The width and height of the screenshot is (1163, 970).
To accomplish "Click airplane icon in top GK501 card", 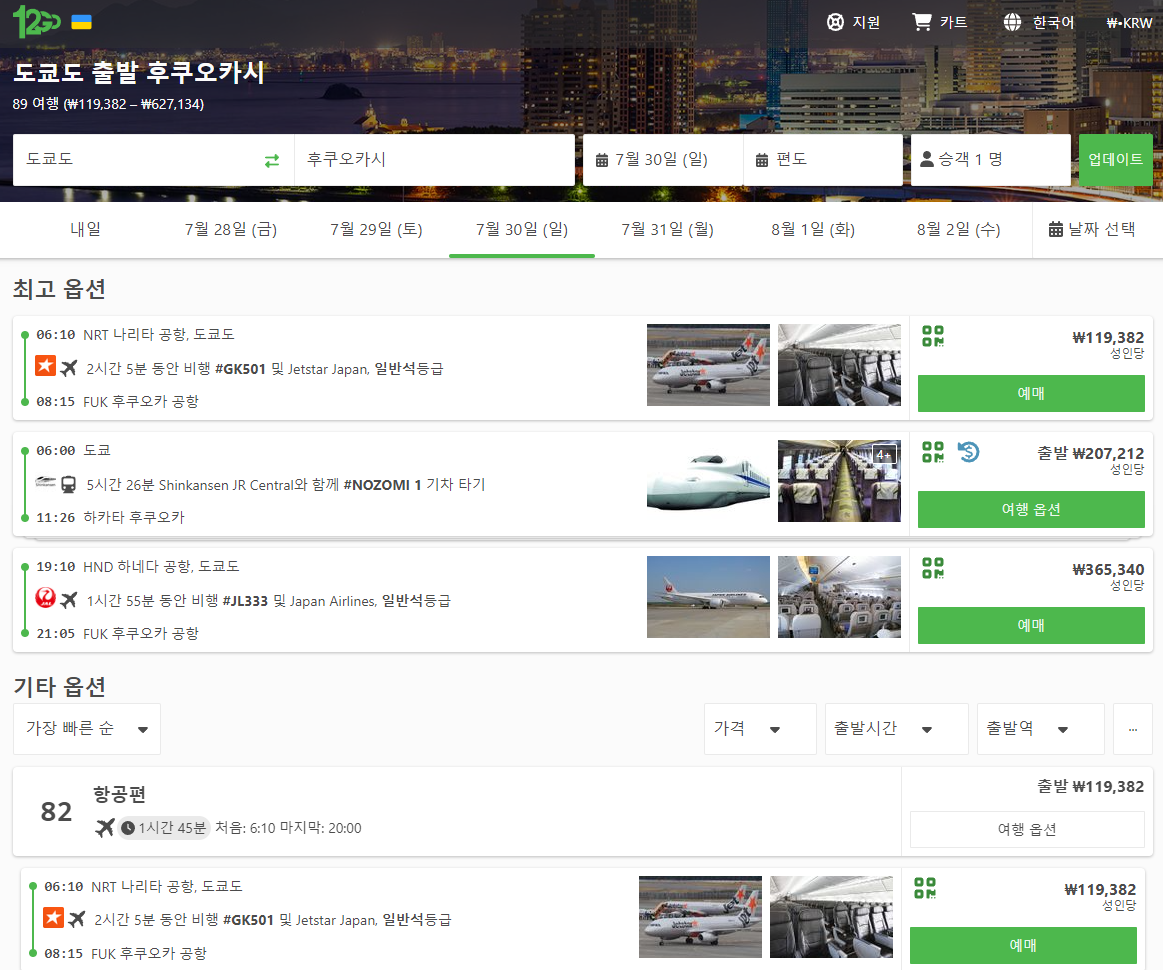I will pyautogui.click(x=69, y=367).
